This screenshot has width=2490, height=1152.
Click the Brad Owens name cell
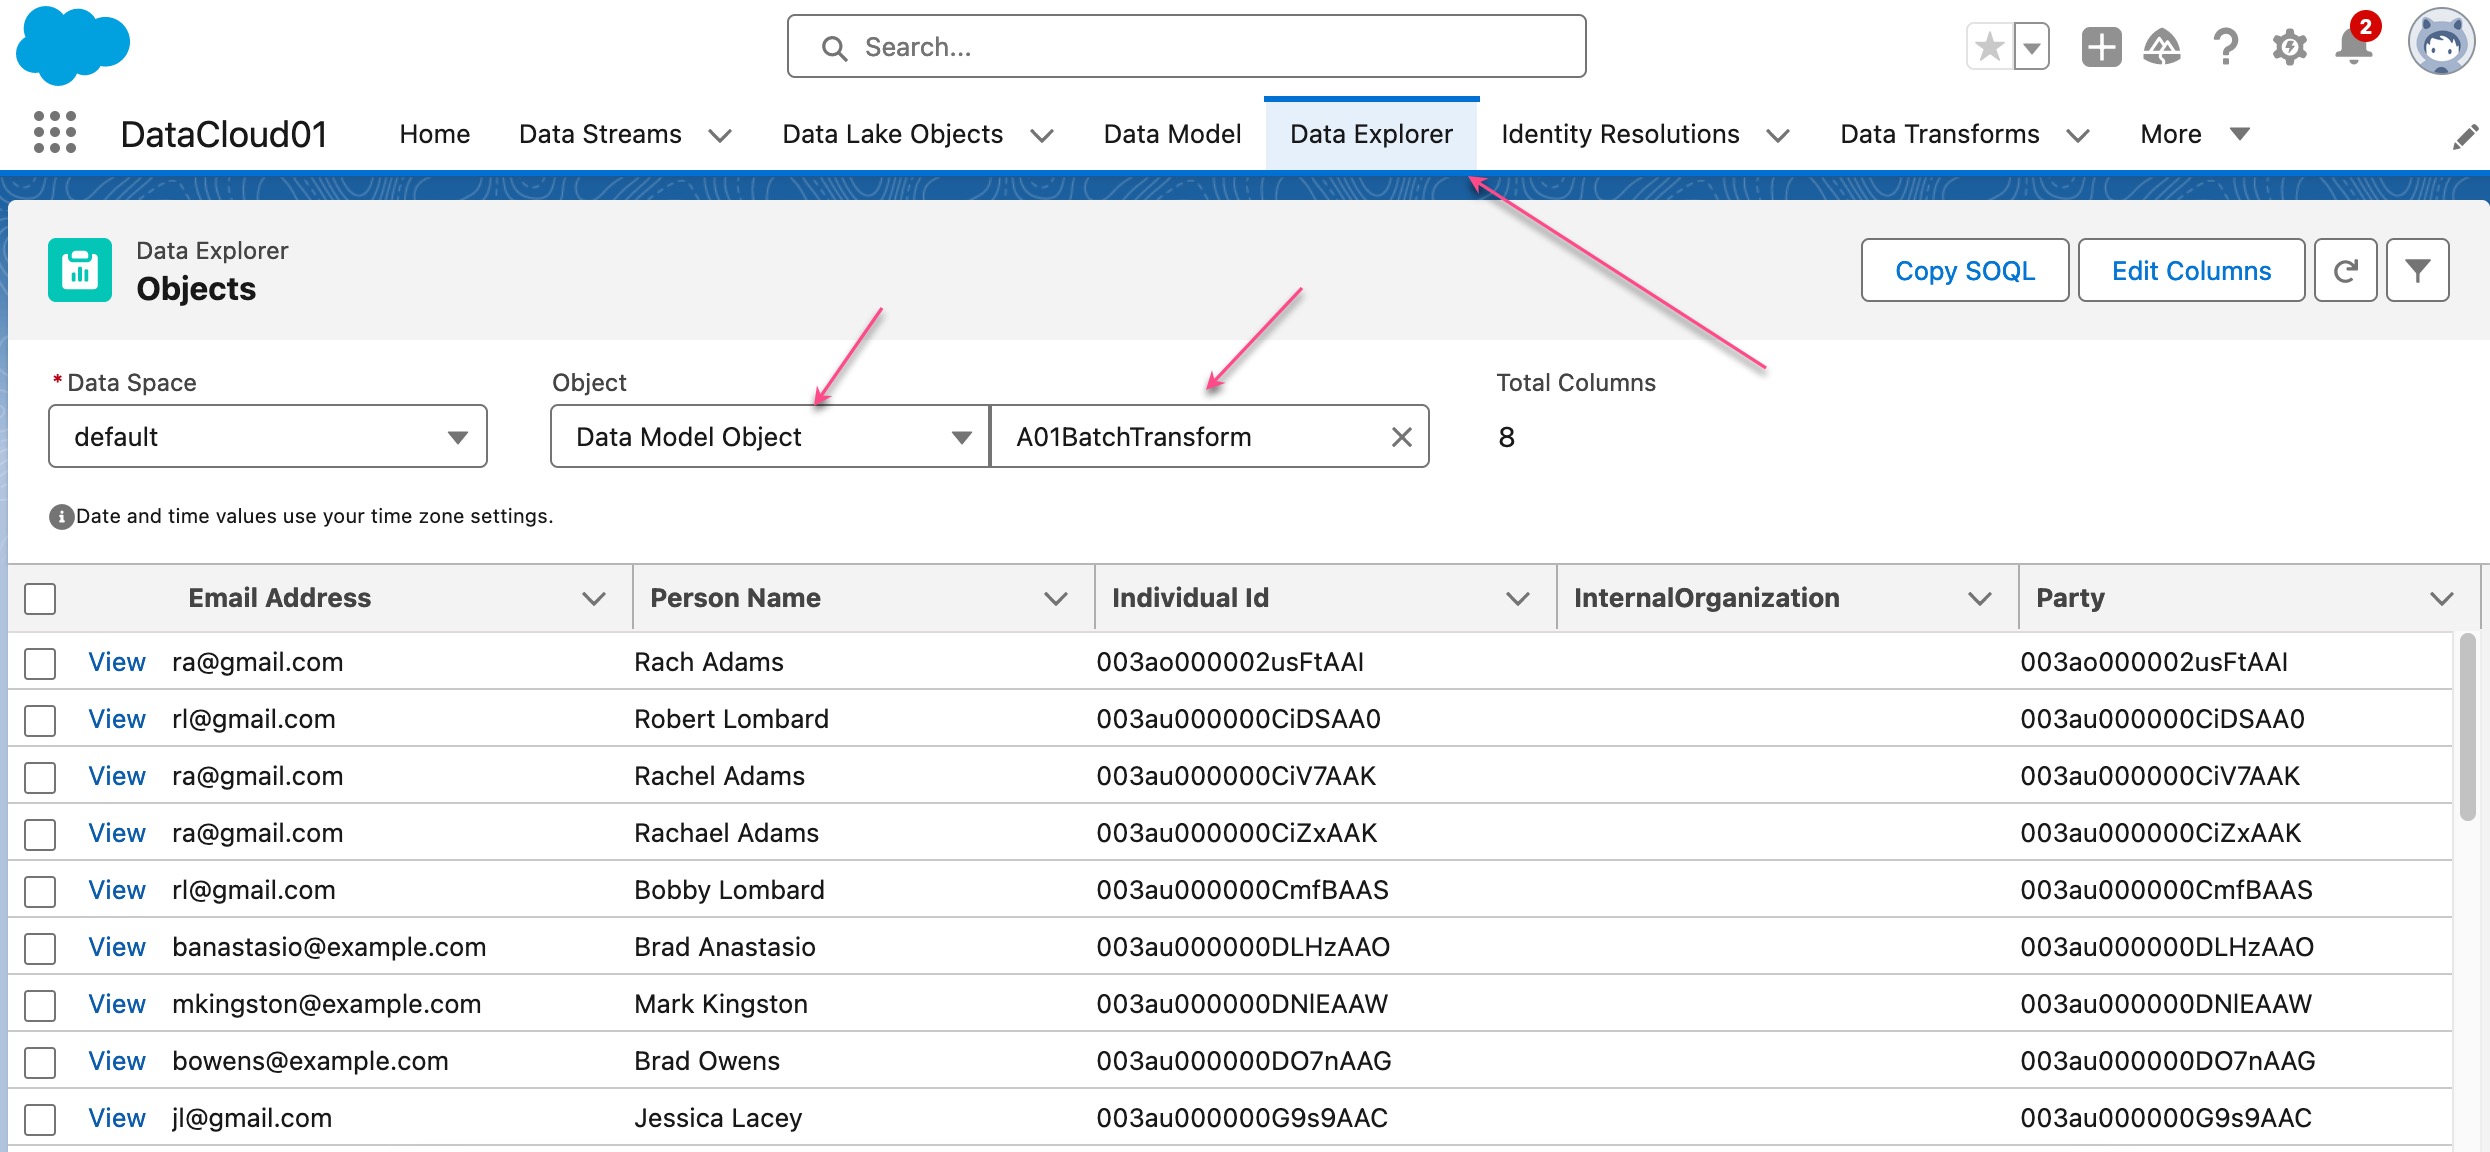point(707,1061)
